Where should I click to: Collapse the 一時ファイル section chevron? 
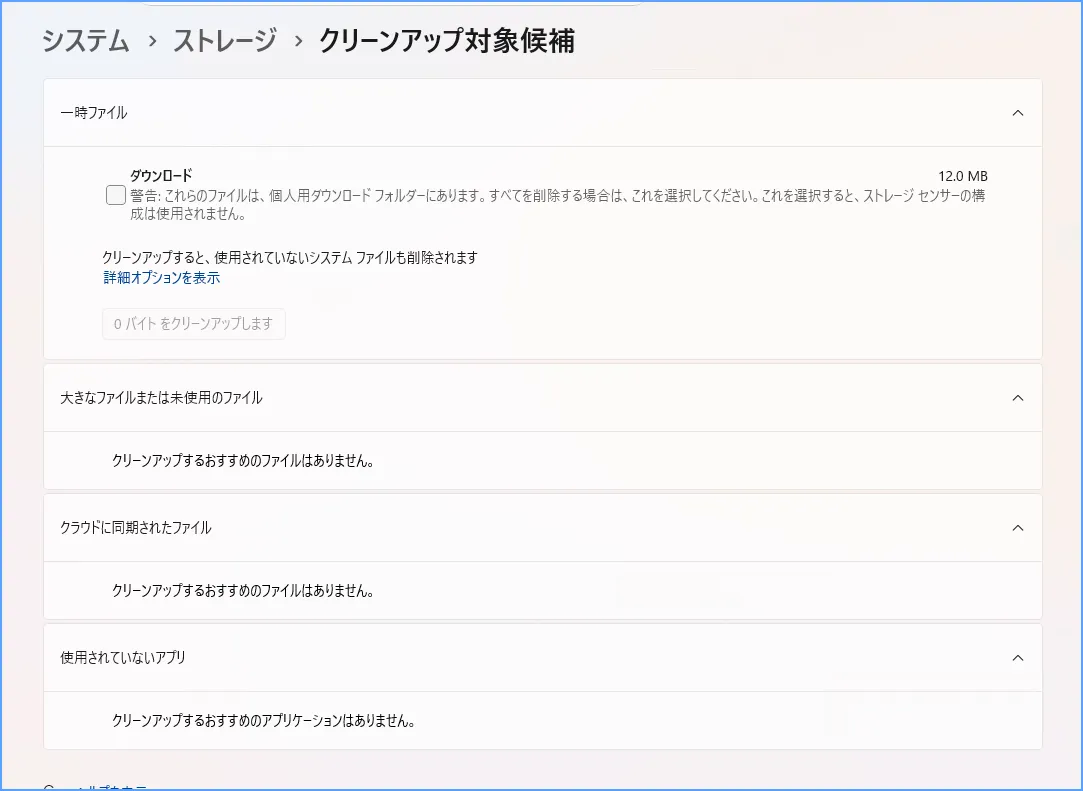[x=1017, y=113]
